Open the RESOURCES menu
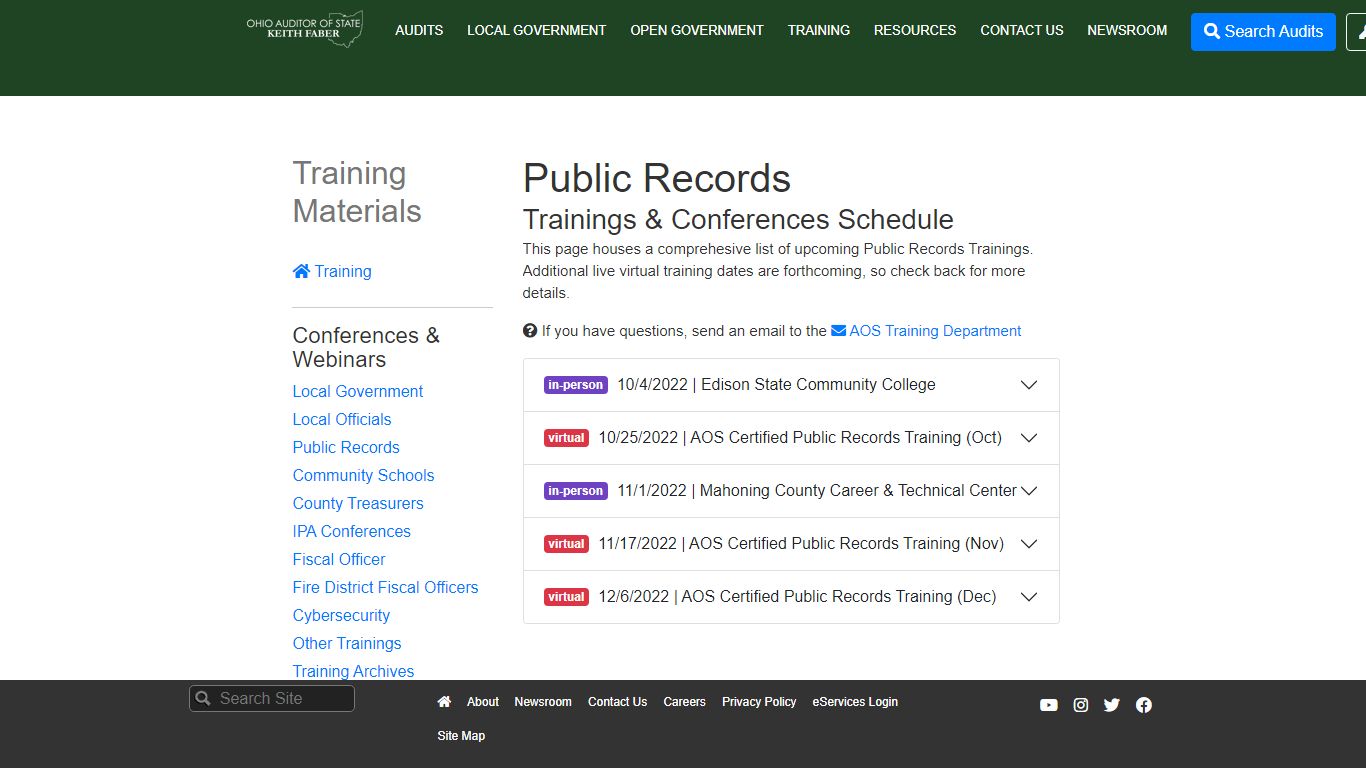 coord(915,30)
